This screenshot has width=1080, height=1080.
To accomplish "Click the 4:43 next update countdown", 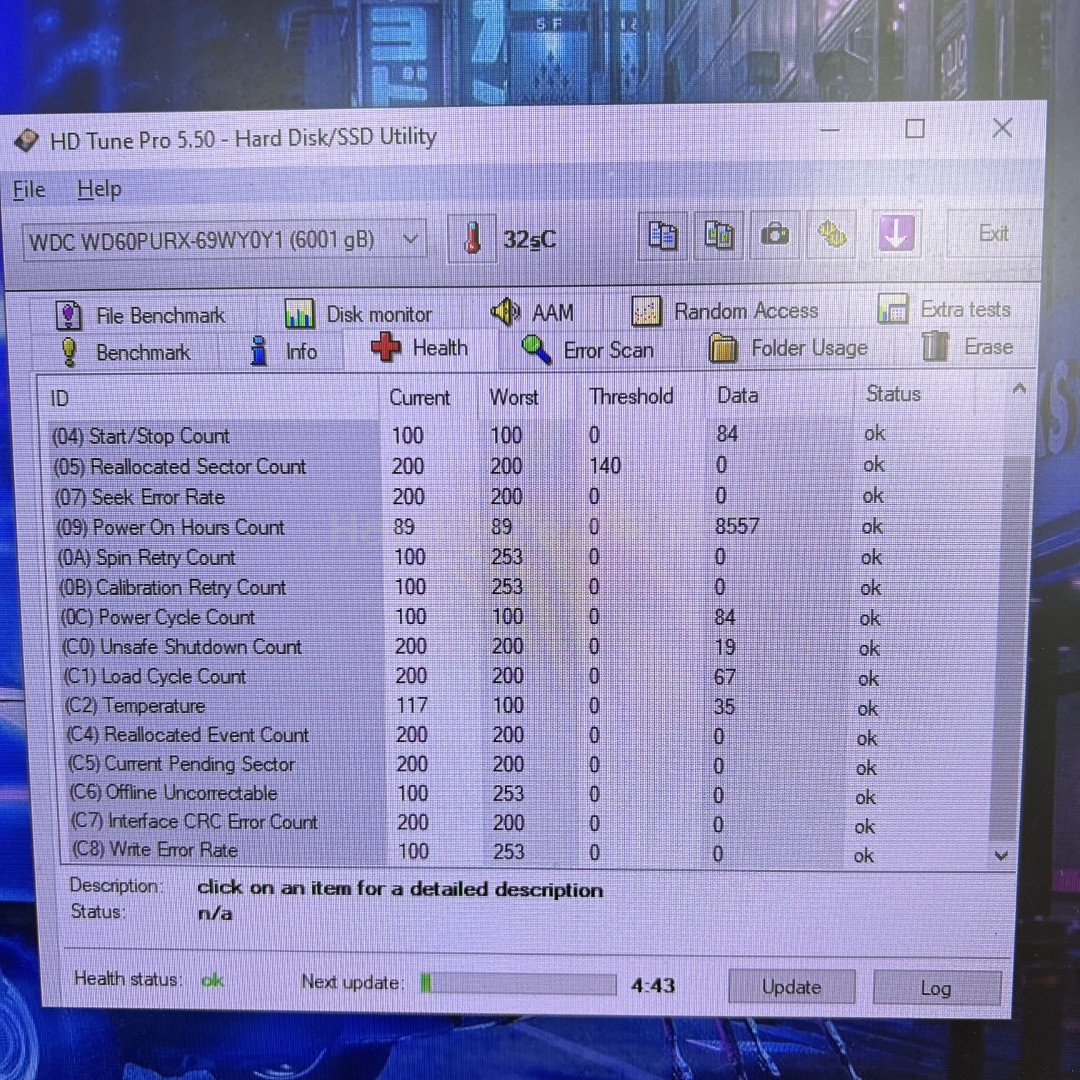I will (x=652, y=986).
